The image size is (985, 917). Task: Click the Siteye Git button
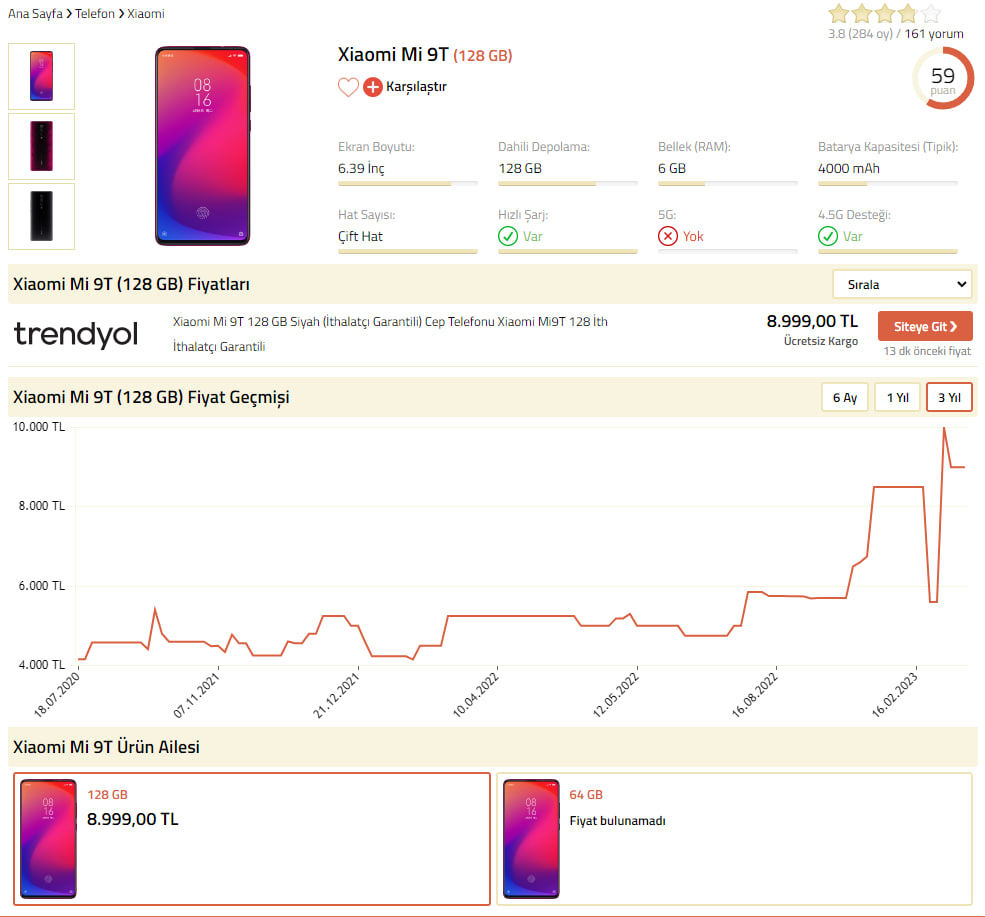point(925,327)
